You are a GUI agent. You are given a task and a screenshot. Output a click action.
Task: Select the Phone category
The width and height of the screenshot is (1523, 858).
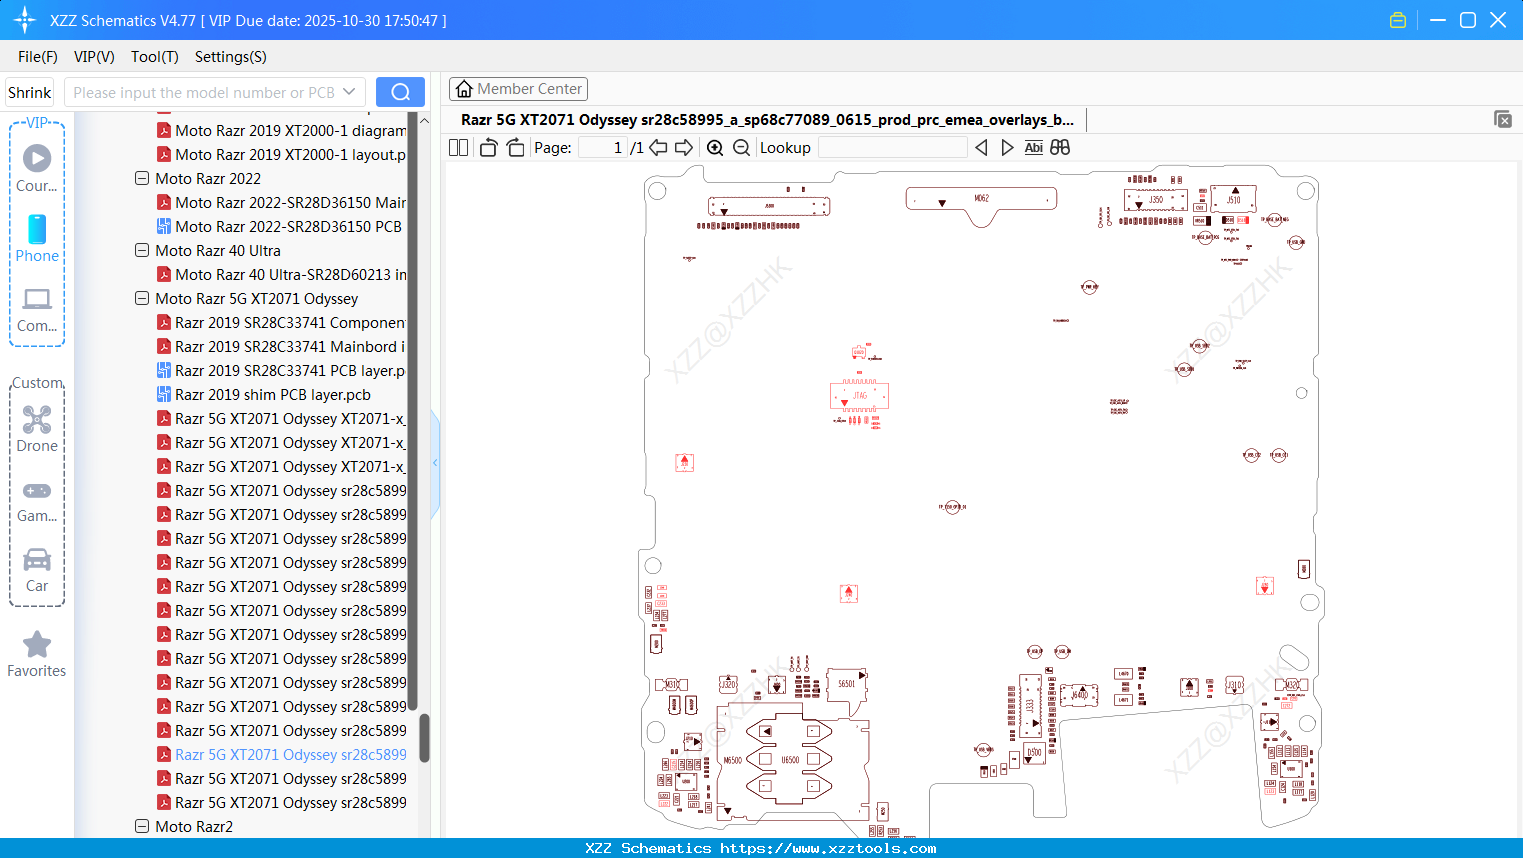pyautogui.click(x=37, y=238)
